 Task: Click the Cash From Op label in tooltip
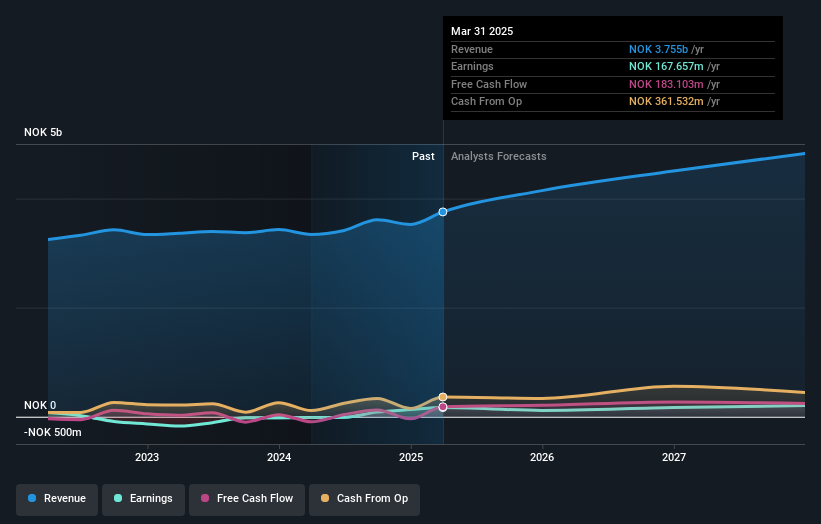click(486, 102)
